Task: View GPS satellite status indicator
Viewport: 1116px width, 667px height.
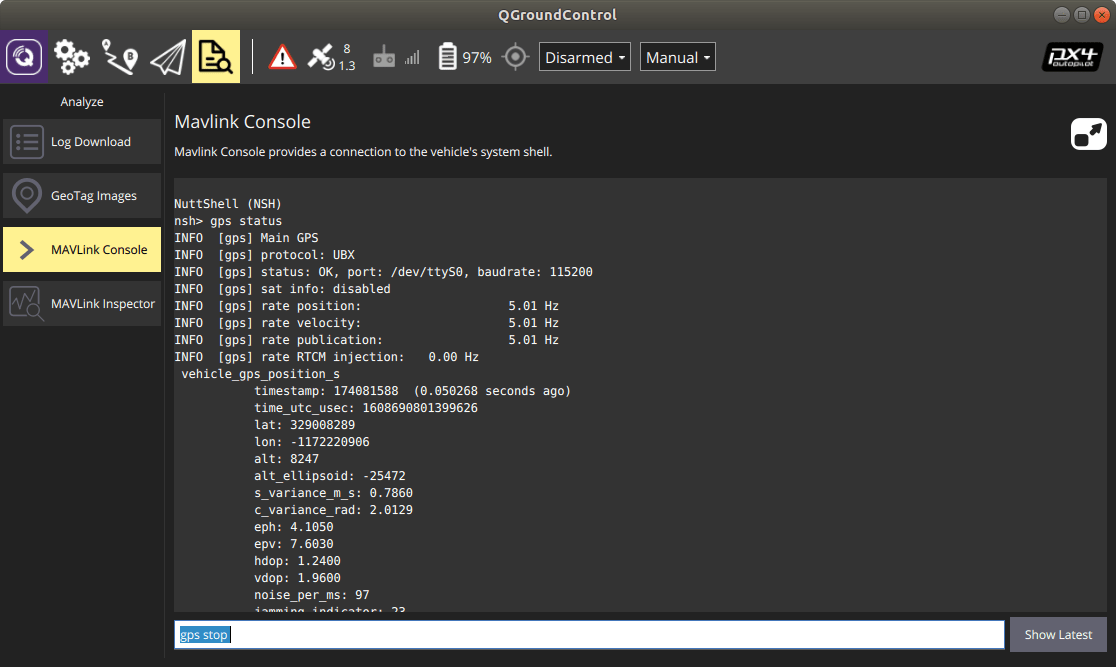Action: tap(331, 57)
